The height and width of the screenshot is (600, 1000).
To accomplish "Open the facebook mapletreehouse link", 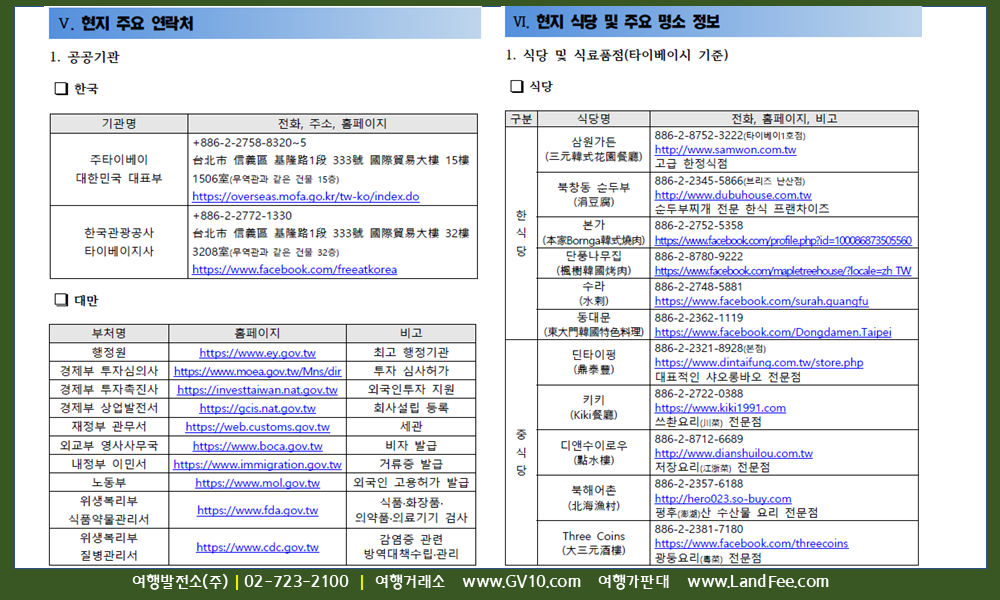I will point(783,271).
